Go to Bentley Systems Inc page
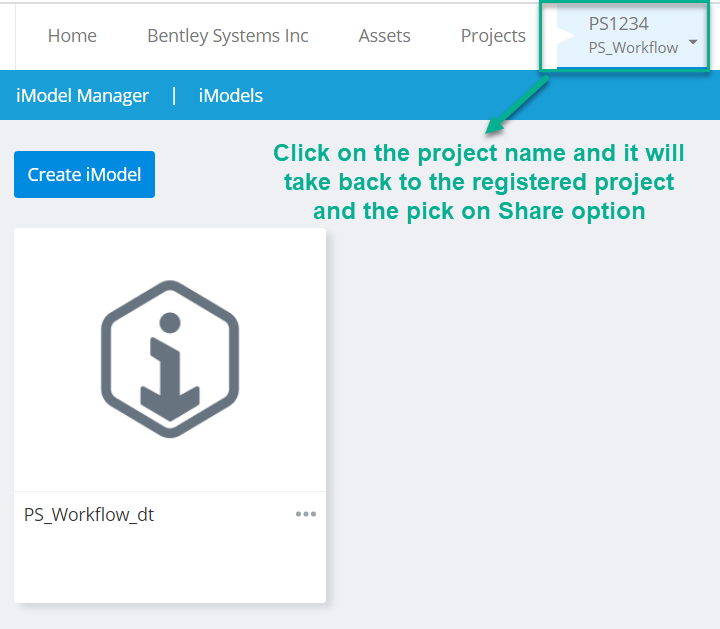Viewport: 720px width, 629px height. 227,36
